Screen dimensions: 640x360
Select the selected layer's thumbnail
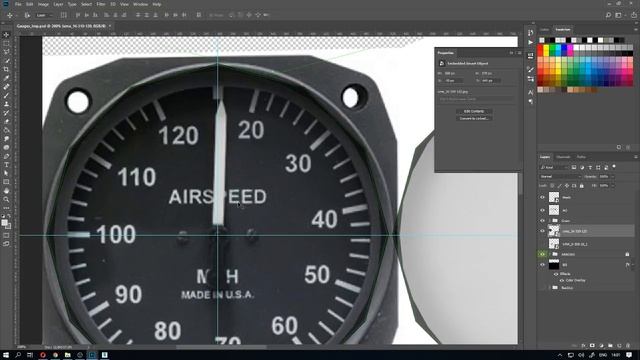[x=554, y=231]
